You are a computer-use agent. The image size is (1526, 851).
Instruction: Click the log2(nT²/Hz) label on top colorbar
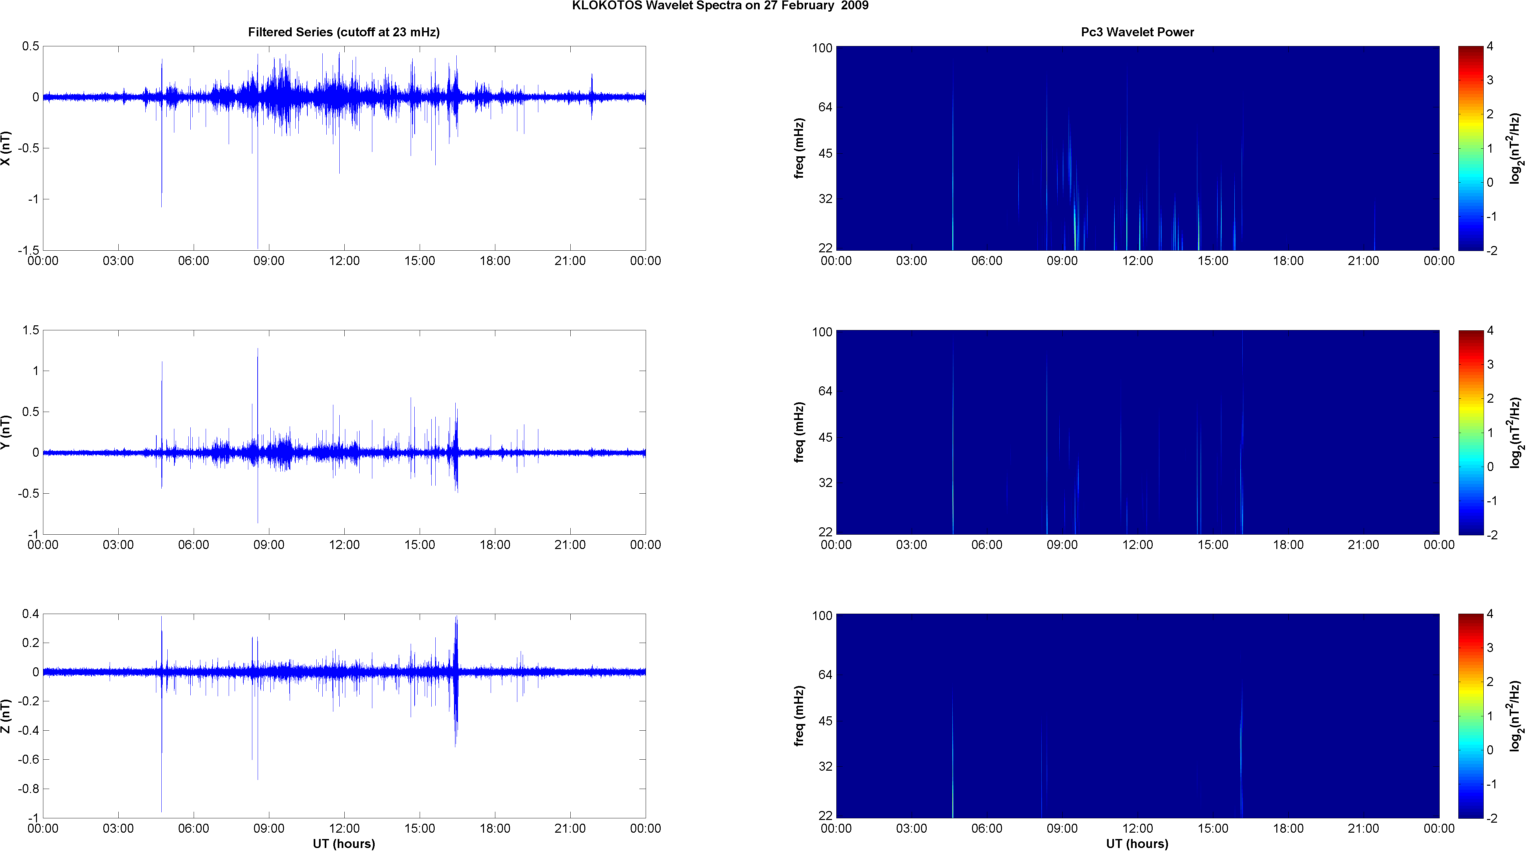tap(1516, 148)
